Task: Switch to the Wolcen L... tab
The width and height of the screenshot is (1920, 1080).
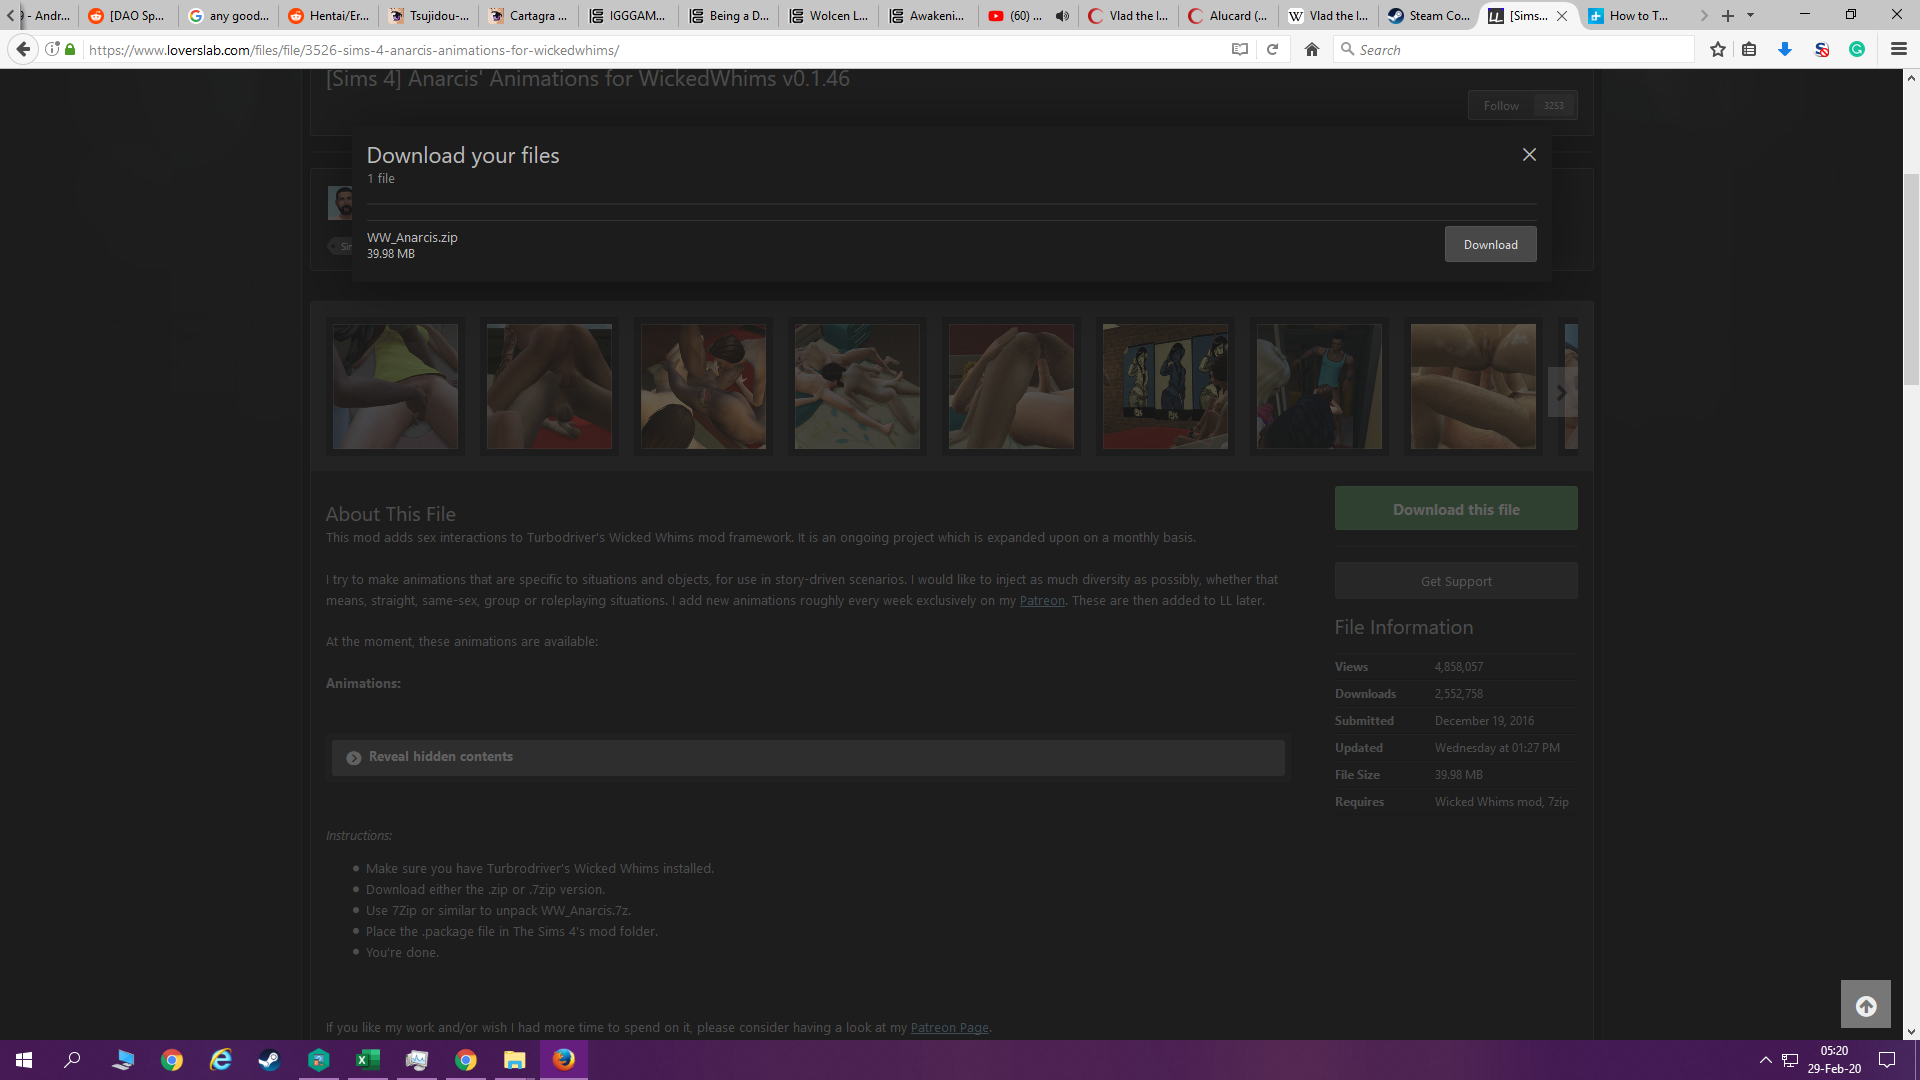Action: tap(829, 15)
